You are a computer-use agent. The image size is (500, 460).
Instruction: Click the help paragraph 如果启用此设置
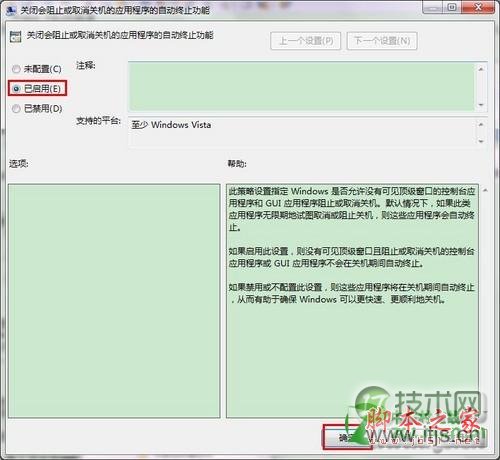click(352, 257)
